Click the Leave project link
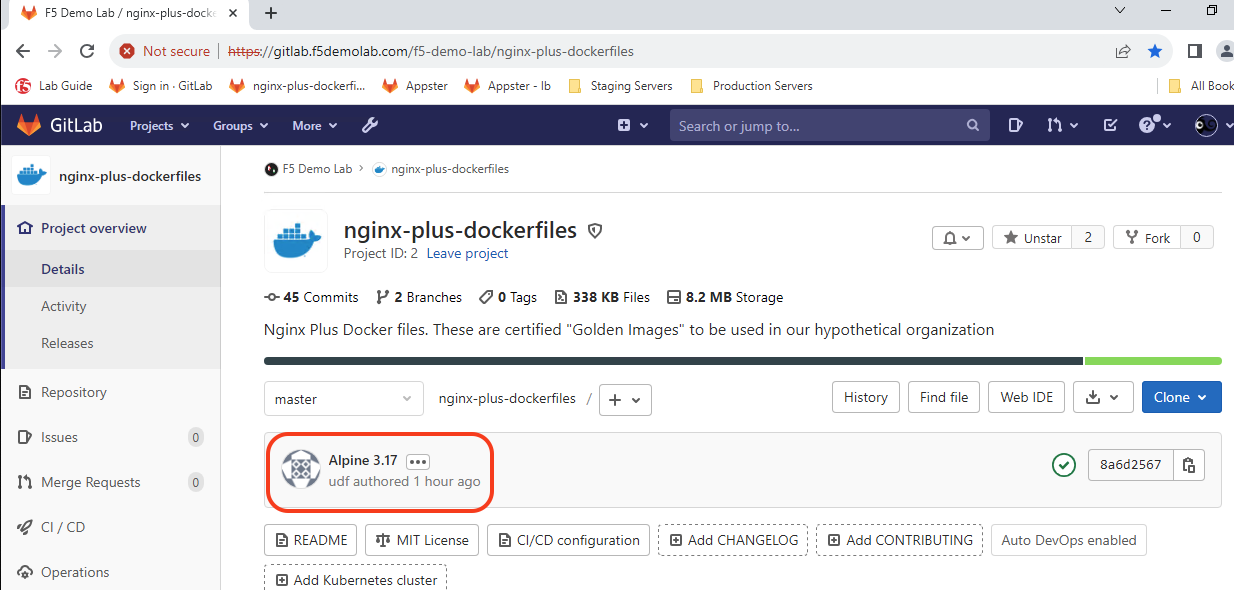This screenshot has height=590, width=1234. [x=467, y=254]
